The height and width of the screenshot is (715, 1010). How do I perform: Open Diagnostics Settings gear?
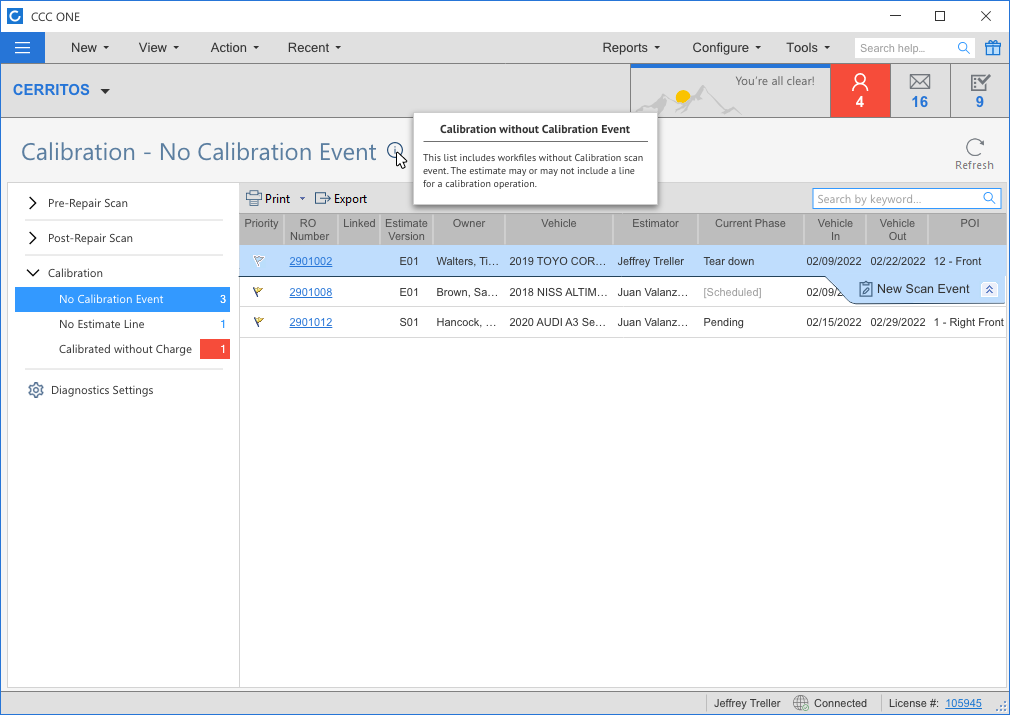click(35, 390)
